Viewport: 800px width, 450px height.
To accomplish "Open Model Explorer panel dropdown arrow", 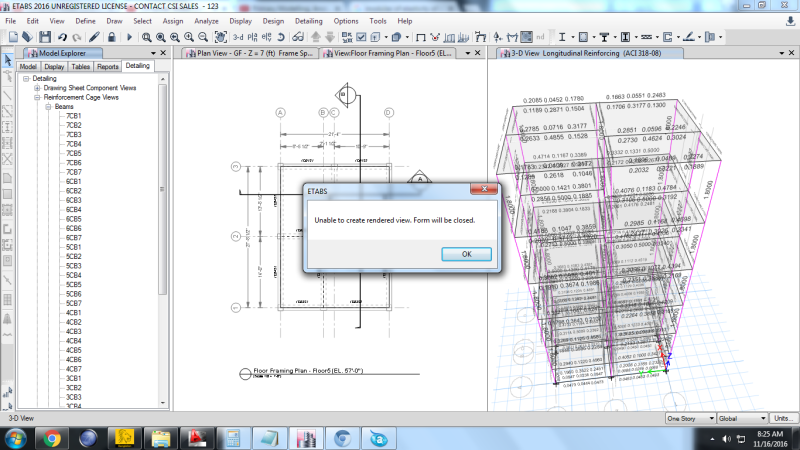I will [153, 53].
